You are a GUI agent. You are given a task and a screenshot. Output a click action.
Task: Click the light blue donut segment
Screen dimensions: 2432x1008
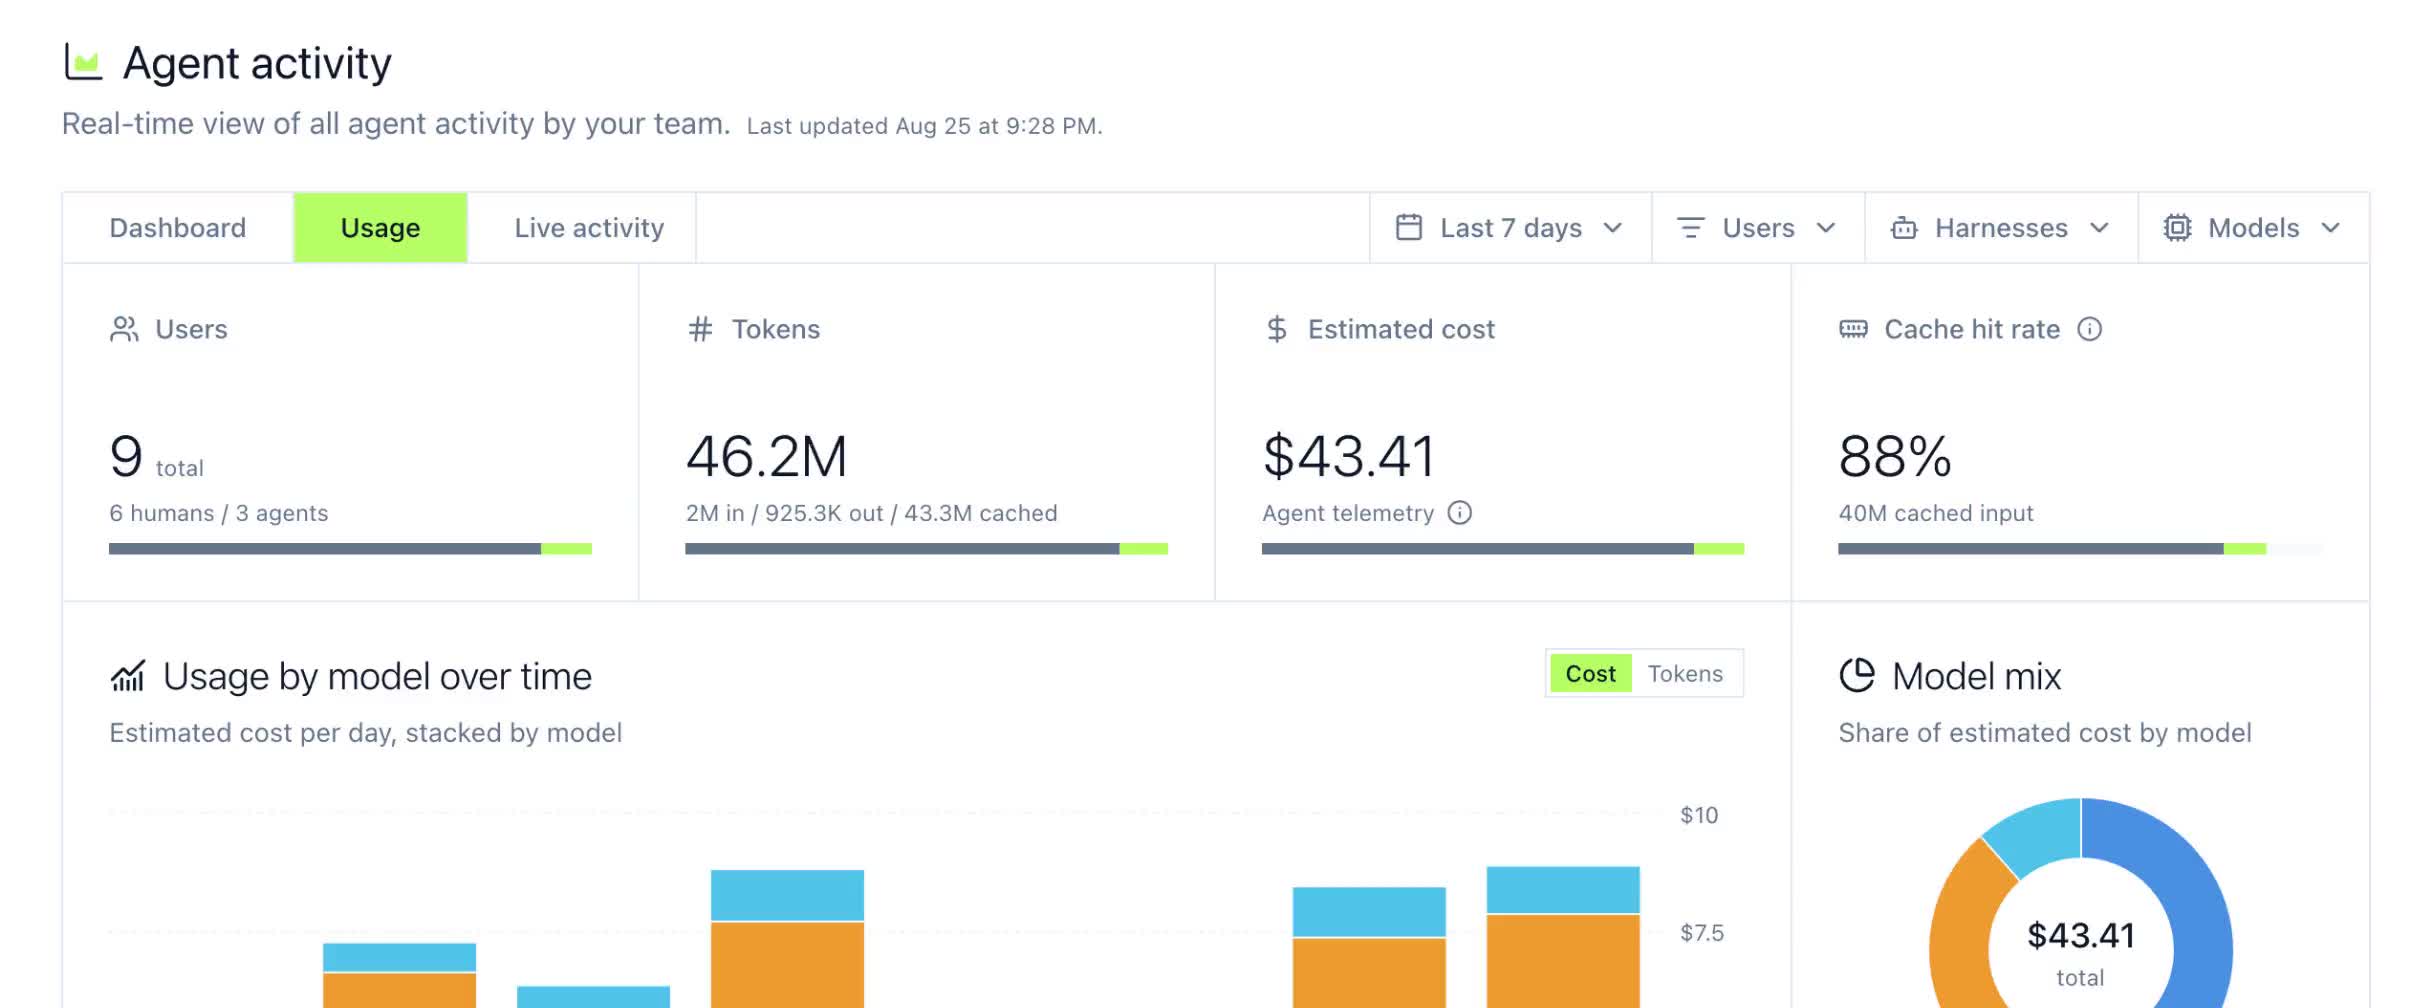tap(2040, 835)
